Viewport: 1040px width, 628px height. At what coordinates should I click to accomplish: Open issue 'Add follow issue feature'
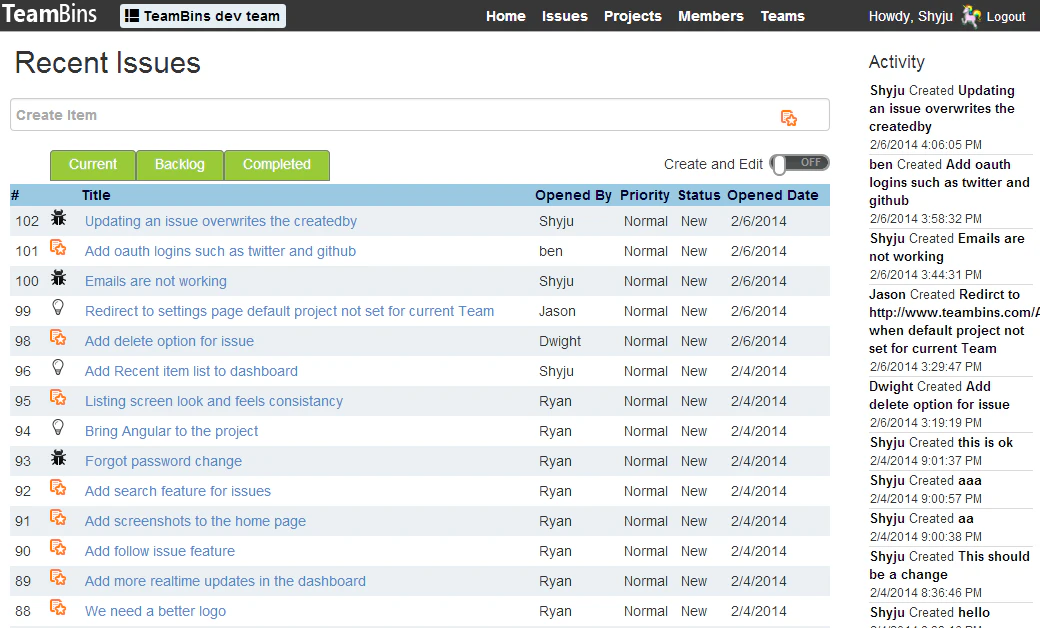coord(160,551)
